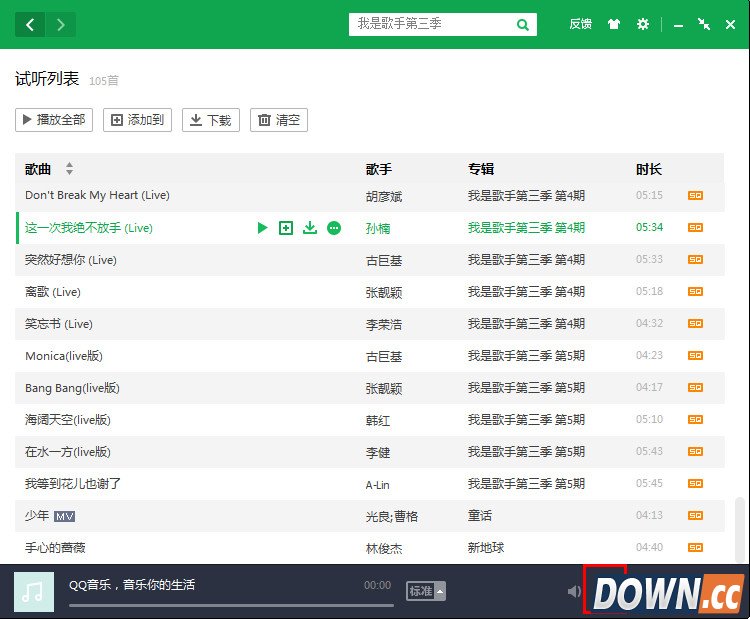Screen dimensions: 750x619
Task: Go forward with the right arrow button
Action: pyautogui.click(x=61, y=24)
